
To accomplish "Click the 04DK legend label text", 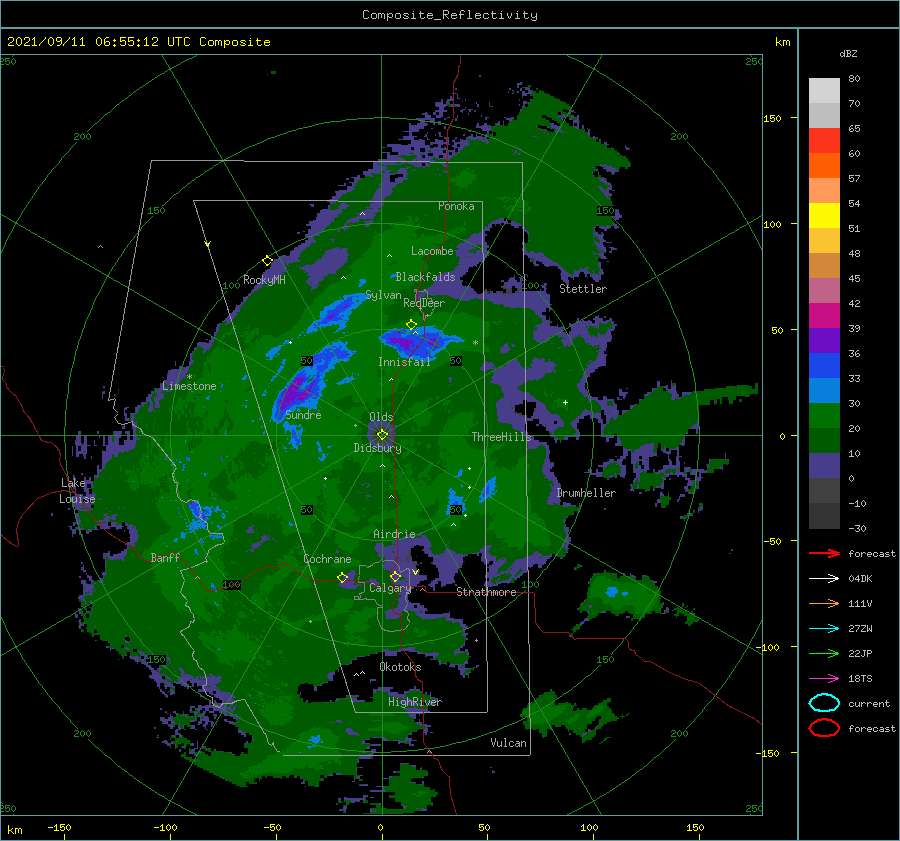I will [860, 578].
